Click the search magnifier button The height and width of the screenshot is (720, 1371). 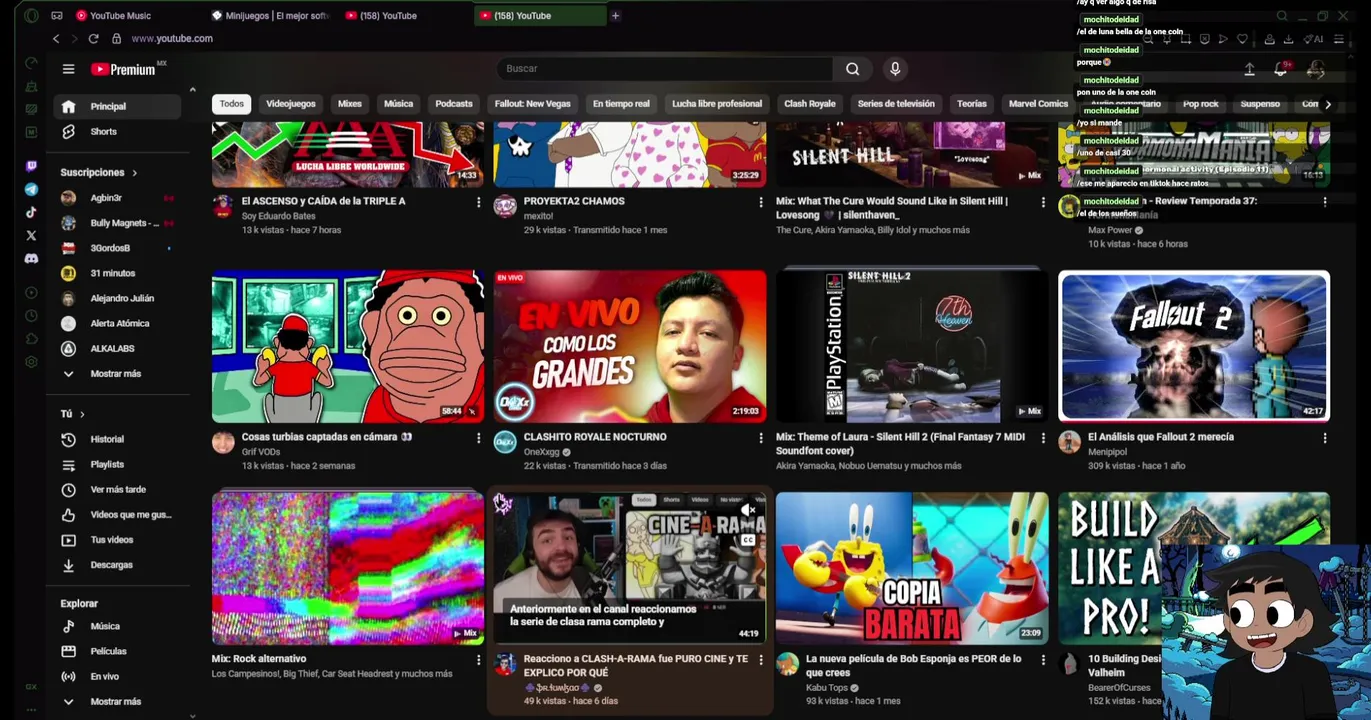tap(852, 69)
